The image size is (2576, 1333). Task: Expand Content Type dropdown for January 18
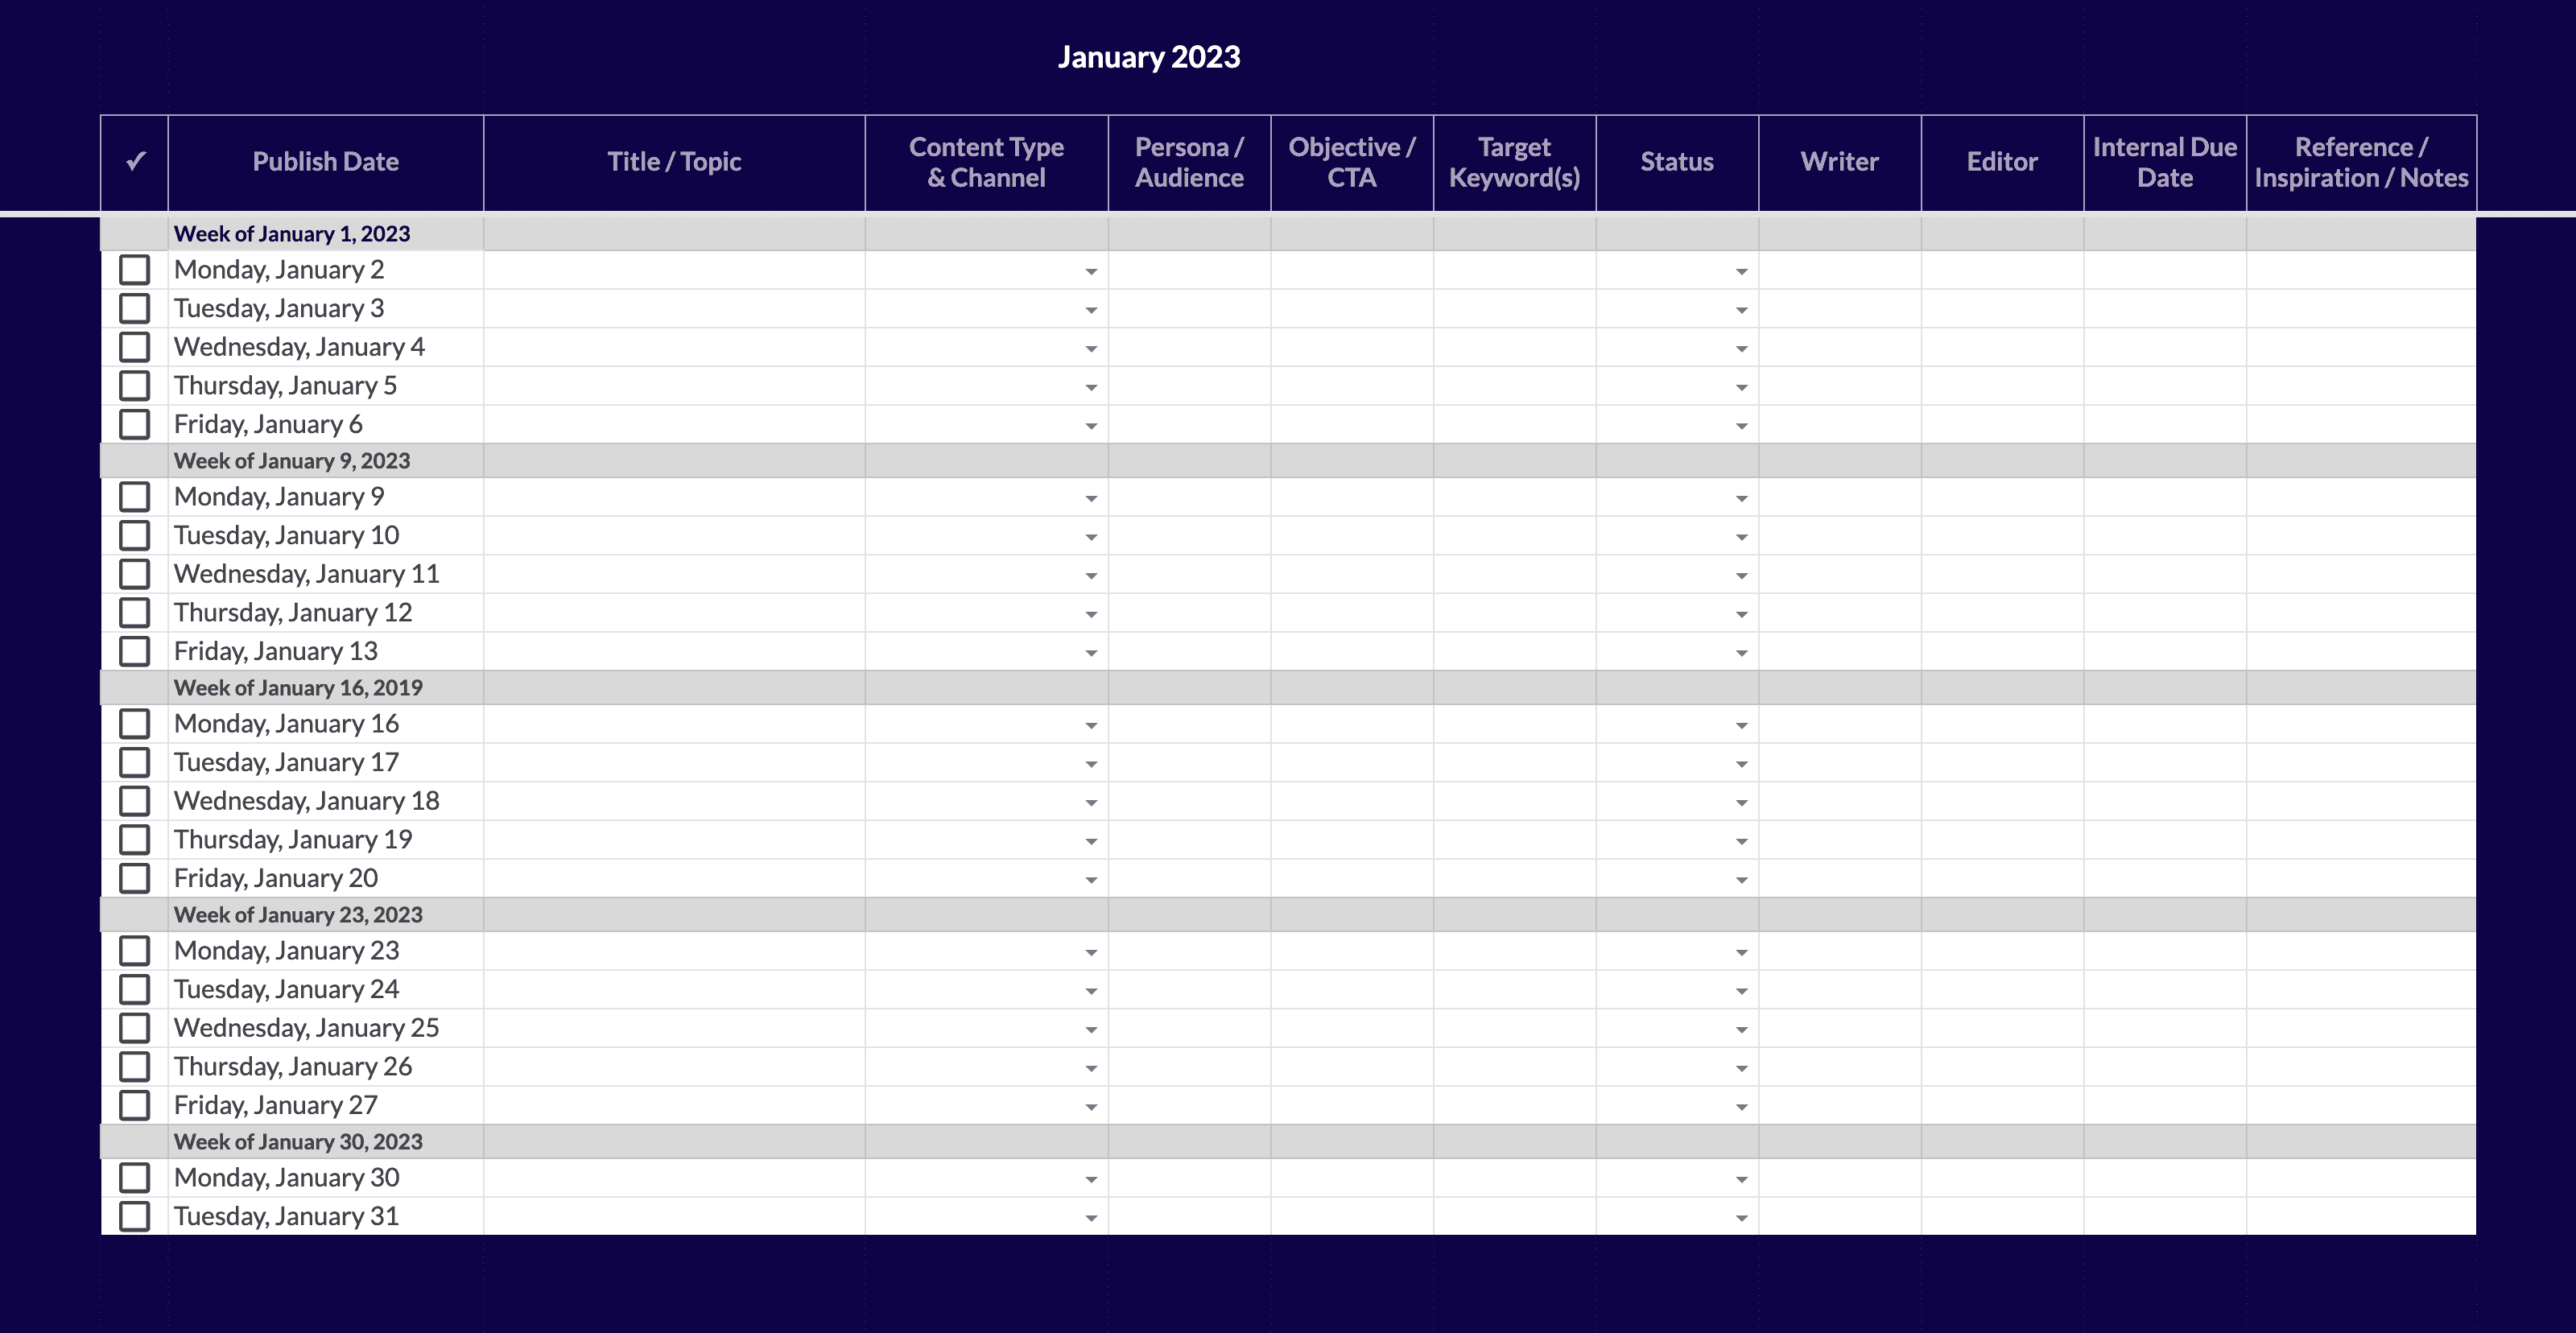point(1091,803)
